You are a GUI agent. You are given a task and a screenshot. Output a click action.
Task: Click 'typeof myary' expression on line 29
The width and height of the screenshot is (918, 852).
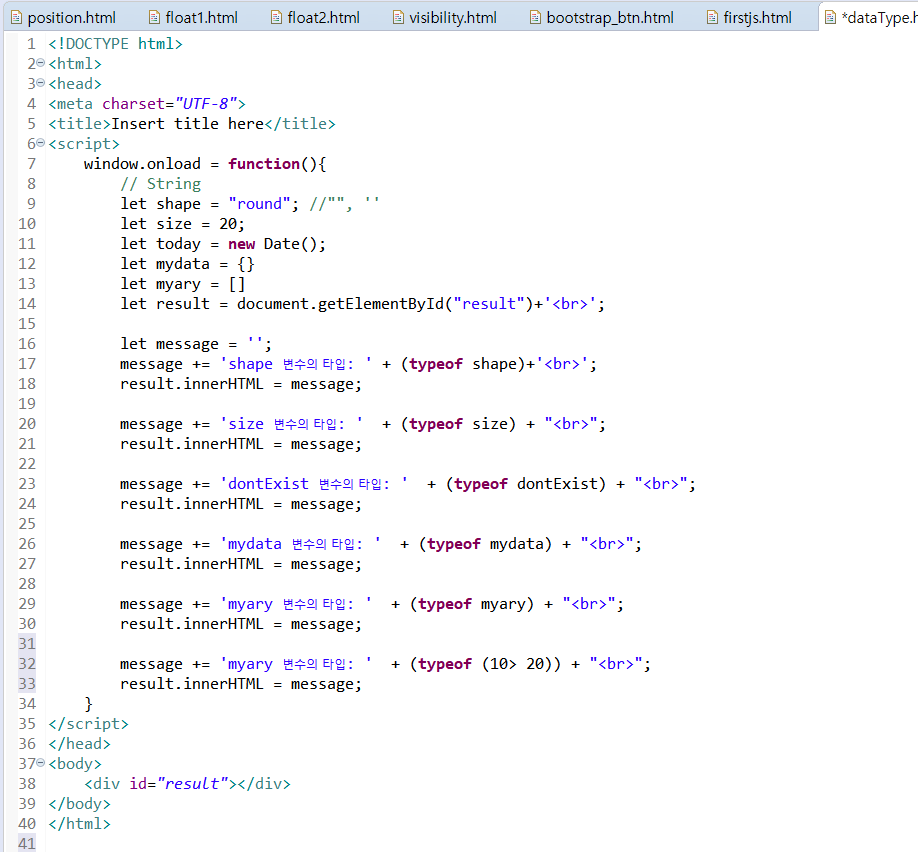472,604
